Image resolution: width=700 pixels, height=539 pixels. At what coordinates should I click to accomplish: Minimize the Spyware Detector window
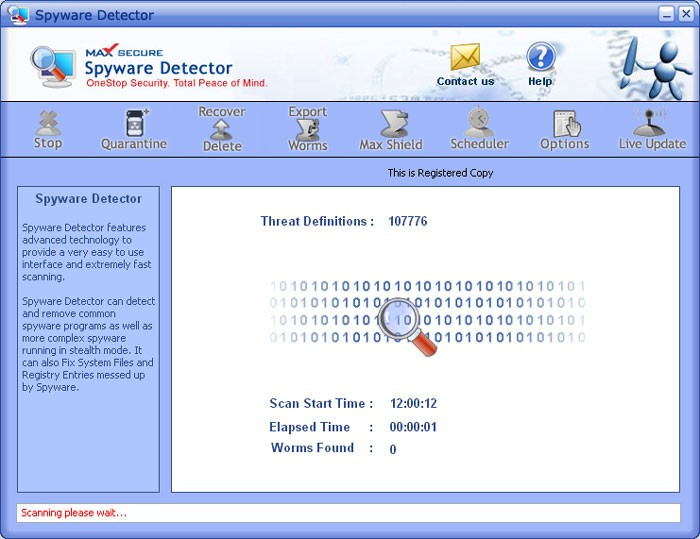(666, 14)
